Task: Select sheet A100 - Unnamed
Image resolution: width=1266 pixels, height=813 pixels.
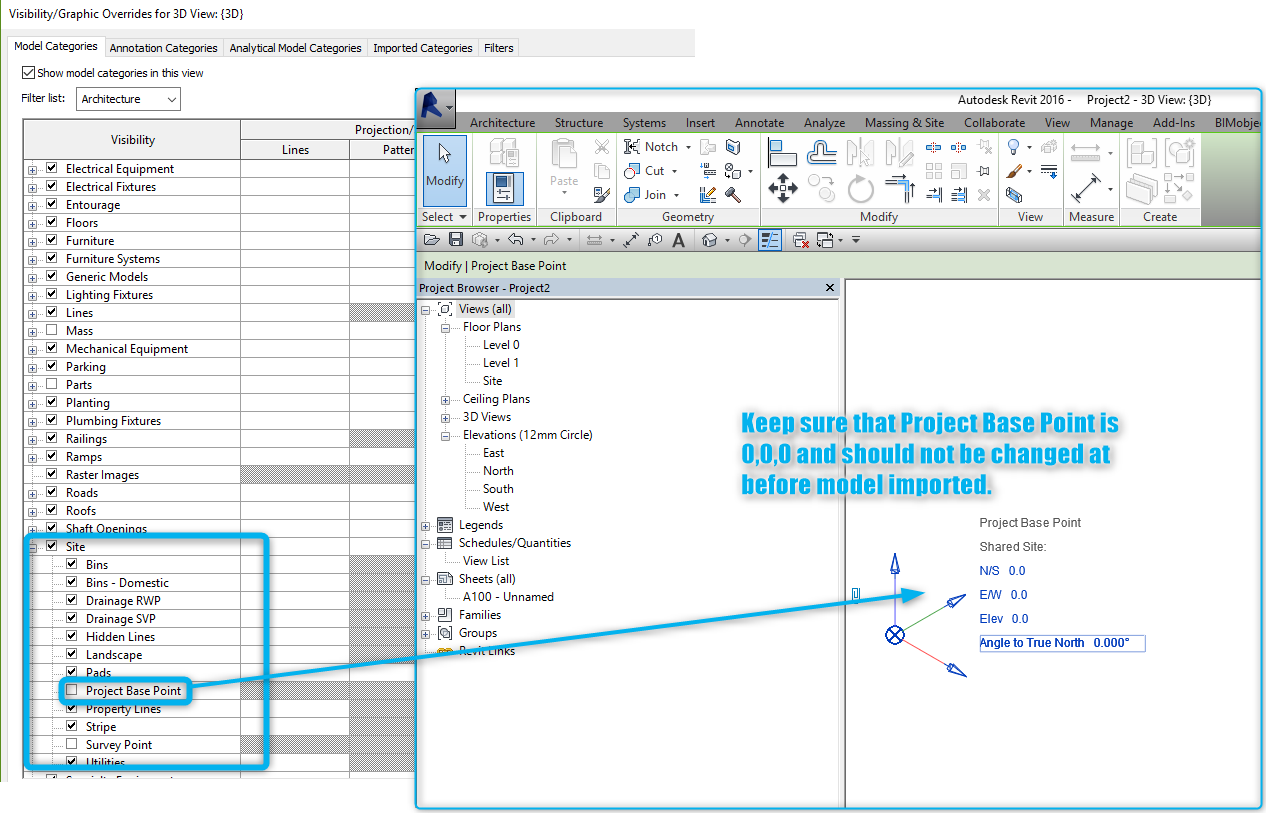Action: coord(508,597)
